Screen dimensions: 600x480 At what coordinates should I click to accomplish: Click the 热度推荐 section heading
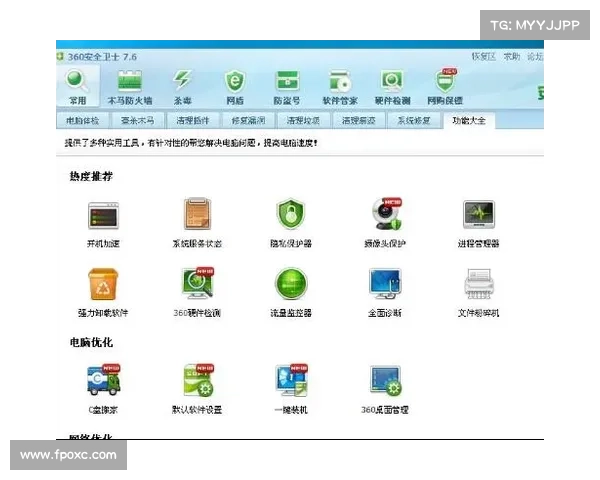pyautogui.click(x=91, y=176)
